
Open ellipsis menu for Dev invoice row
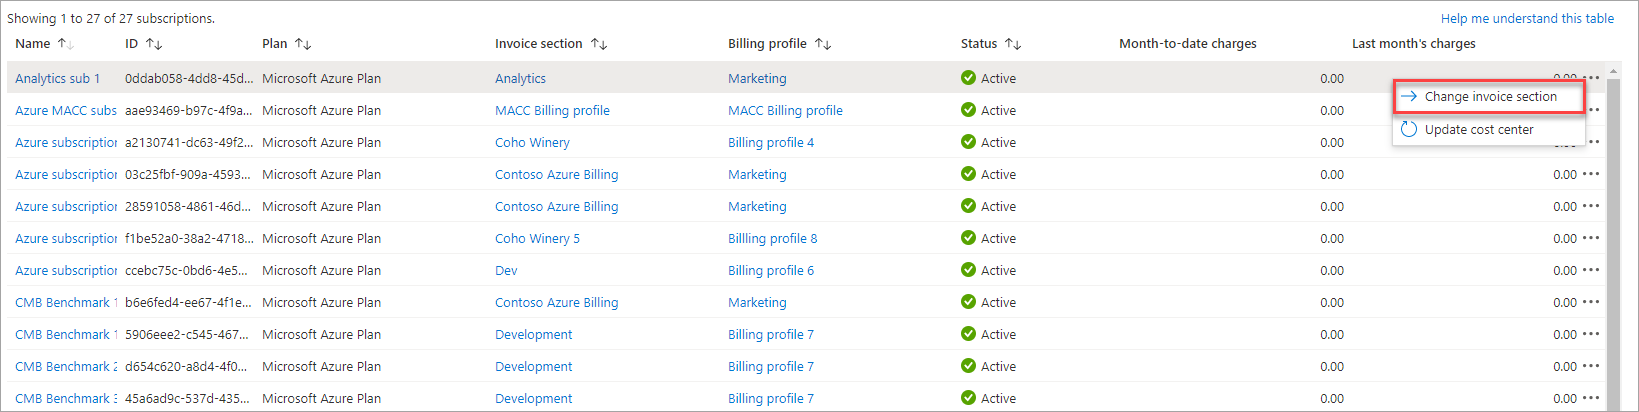(x=1591, y=270)
